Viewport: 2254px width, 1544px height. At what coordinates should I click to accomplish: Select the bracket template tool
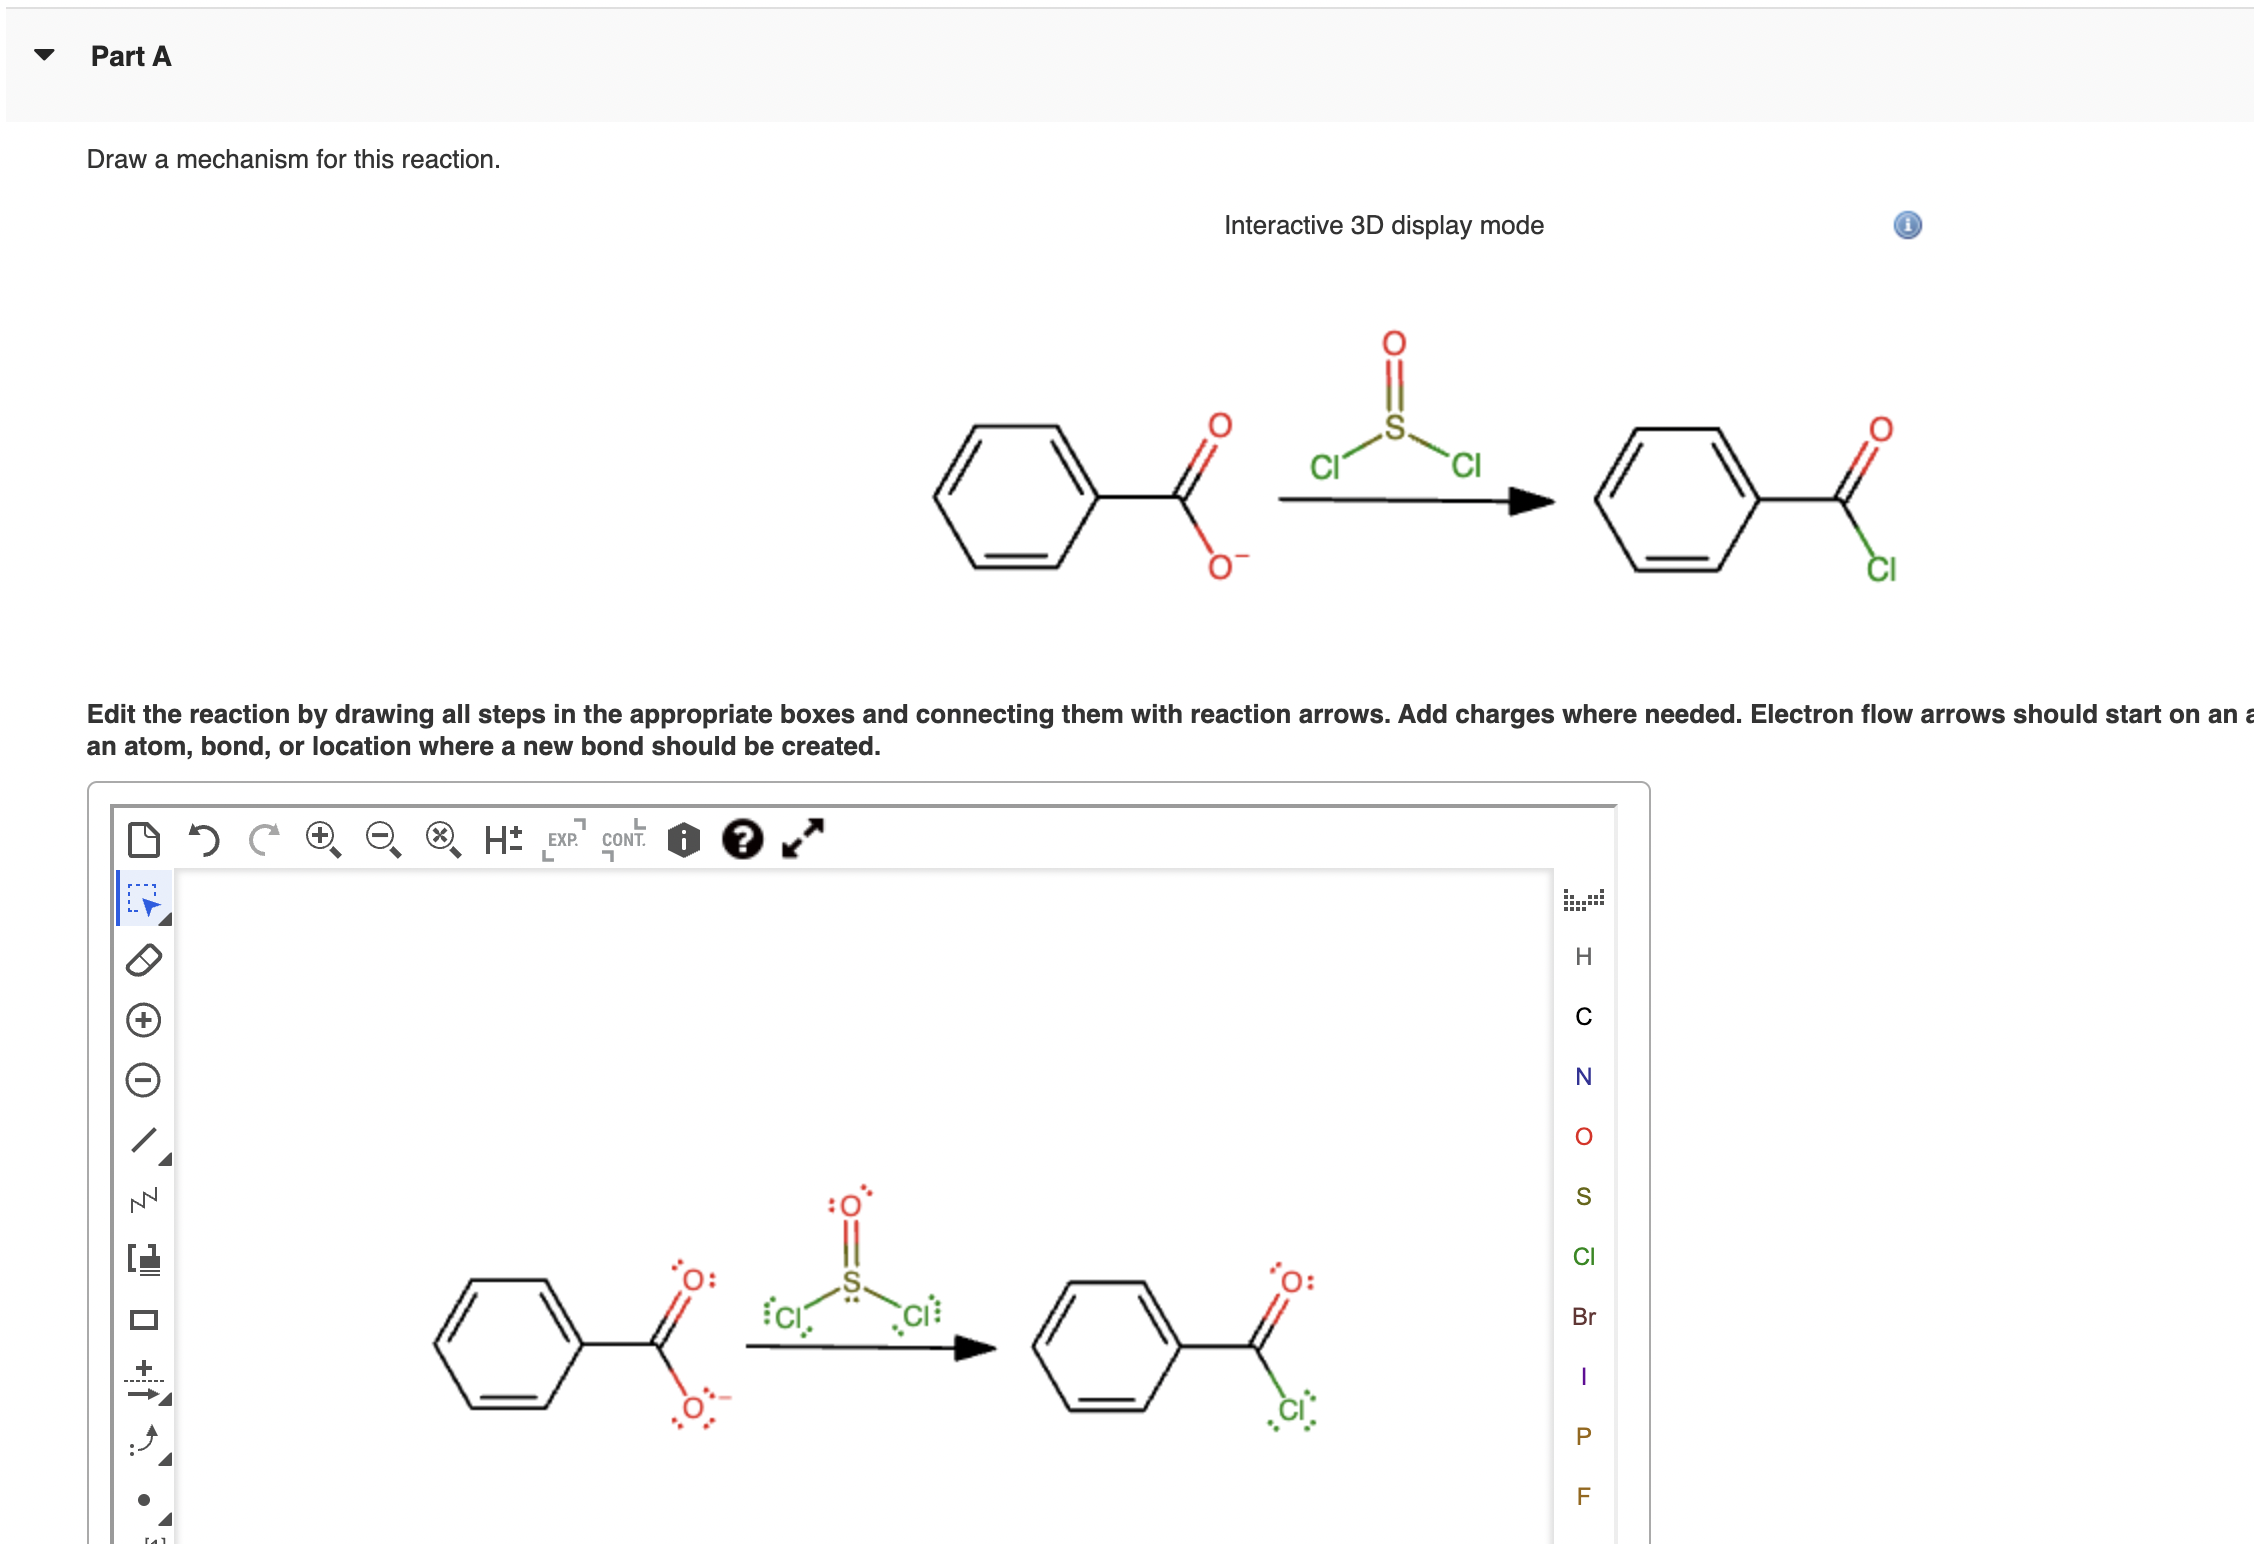[x=144, y=1260]
